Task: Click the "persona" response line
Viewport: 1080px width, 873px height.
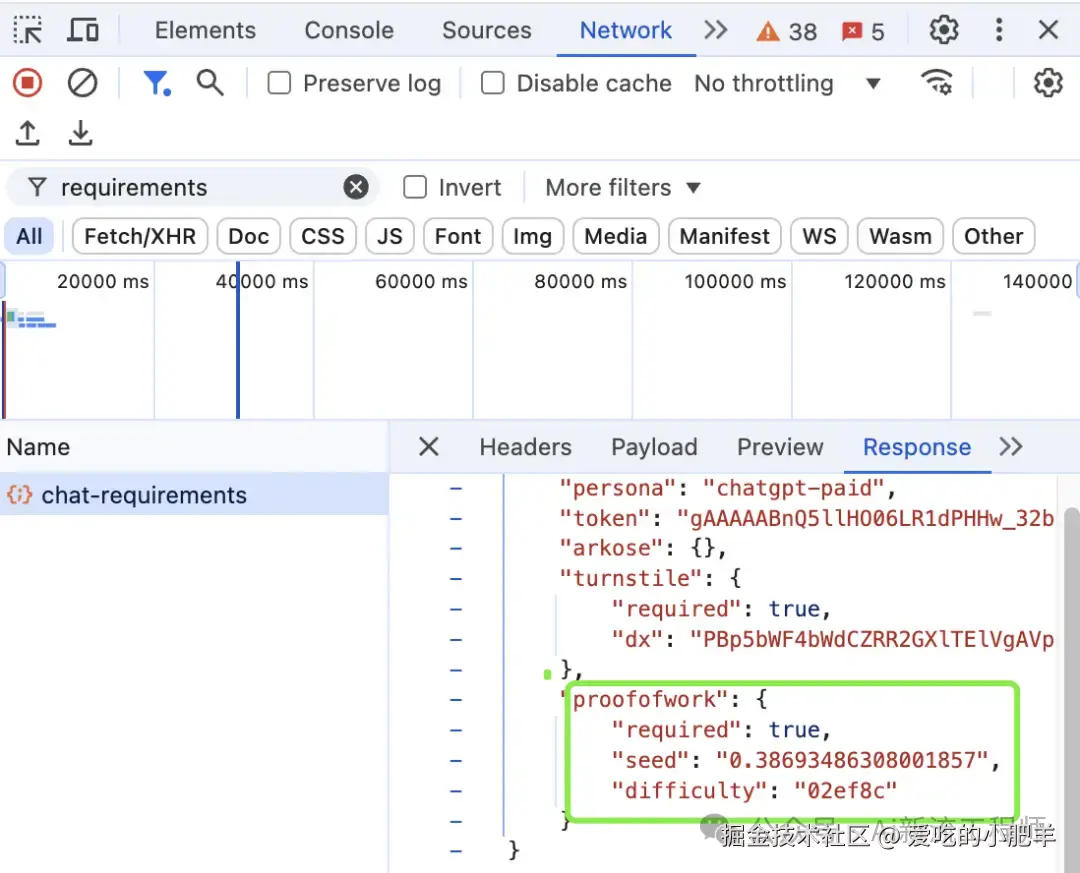Action: [727, 488]
